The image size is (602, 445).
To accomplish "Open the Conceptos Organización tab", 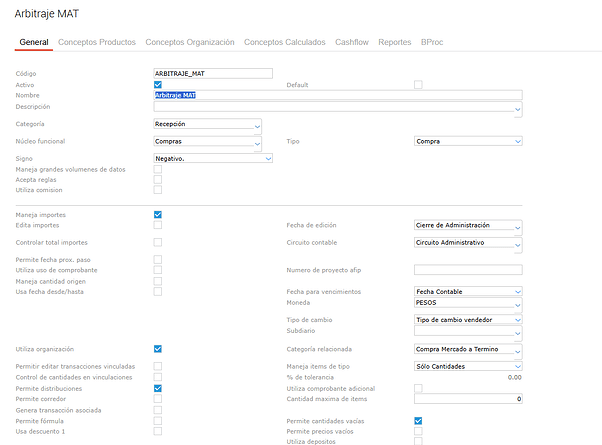I will pos(190,42).
